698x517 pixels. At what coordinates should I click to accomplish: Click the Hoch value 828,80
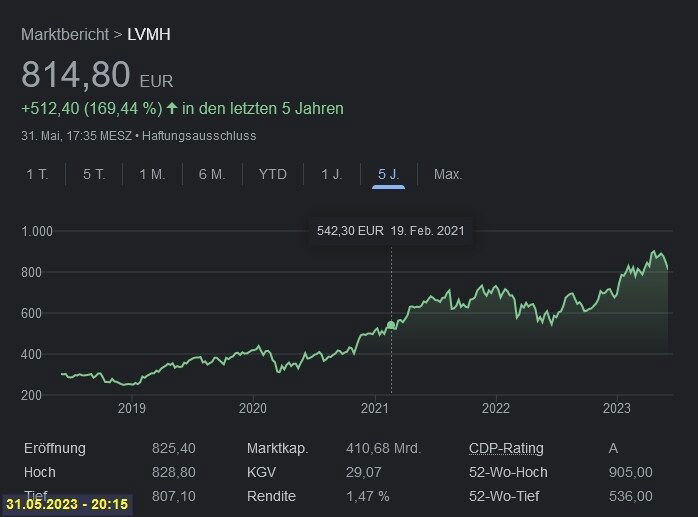coord(174,472)
